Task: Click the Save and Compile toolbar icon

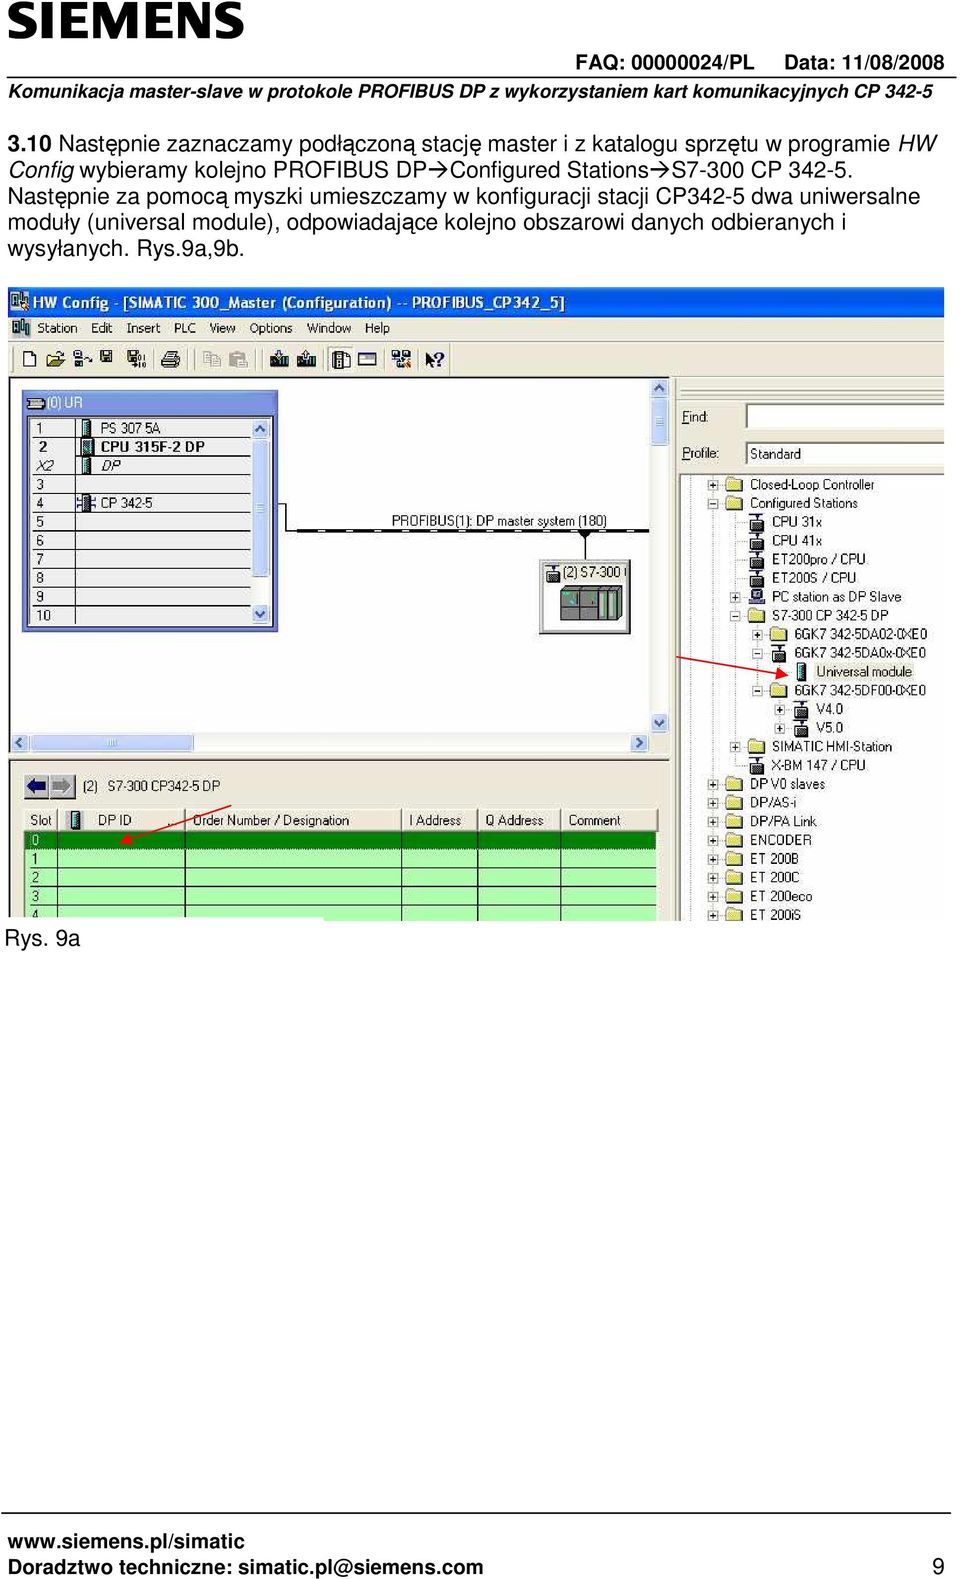Action: tap(137, 358)
